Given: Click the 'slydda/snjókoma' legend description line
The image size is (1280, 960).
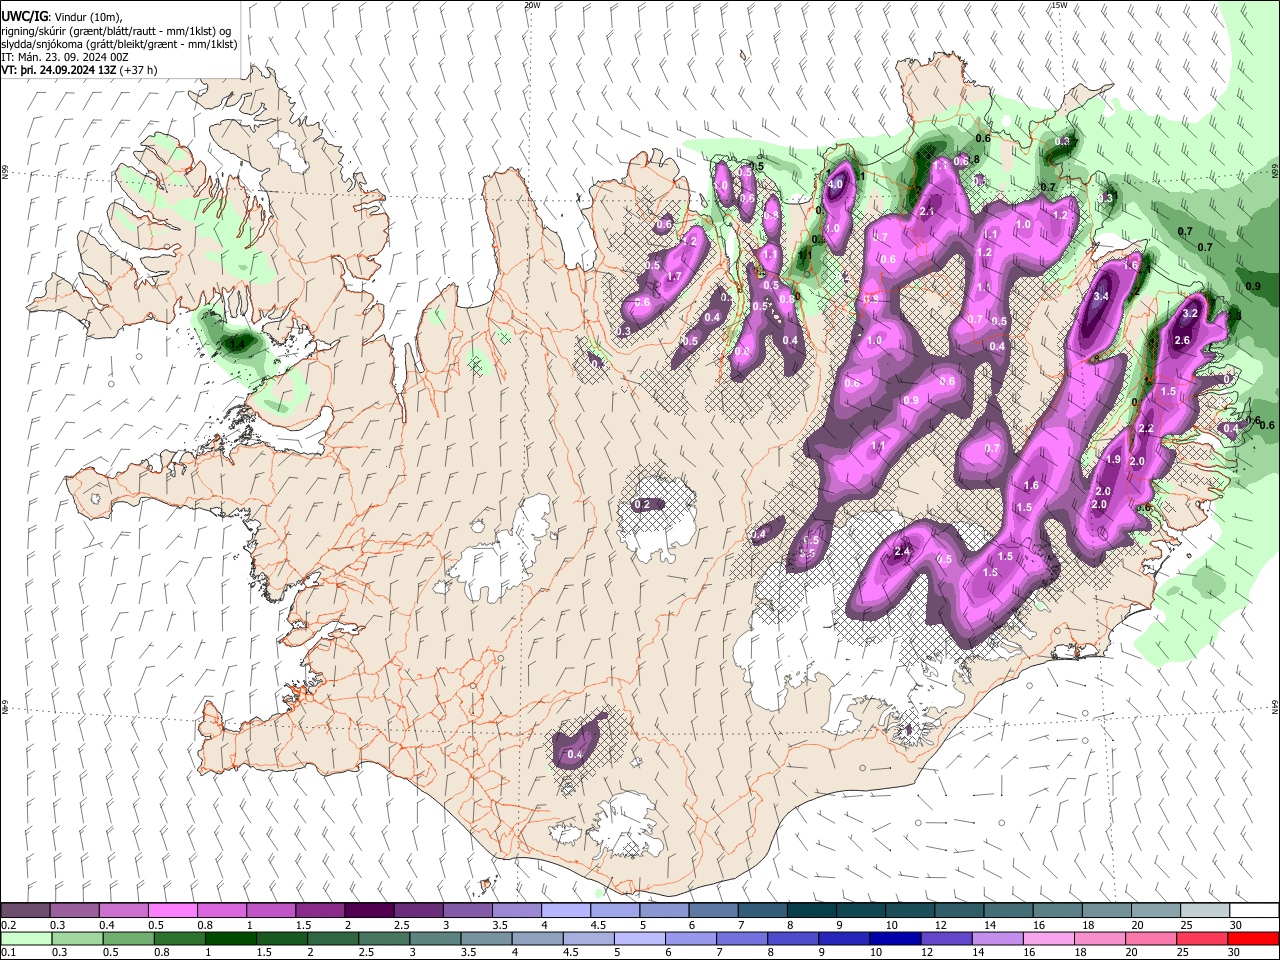Looking at the screenshot, I should click(x=119, y=45).
